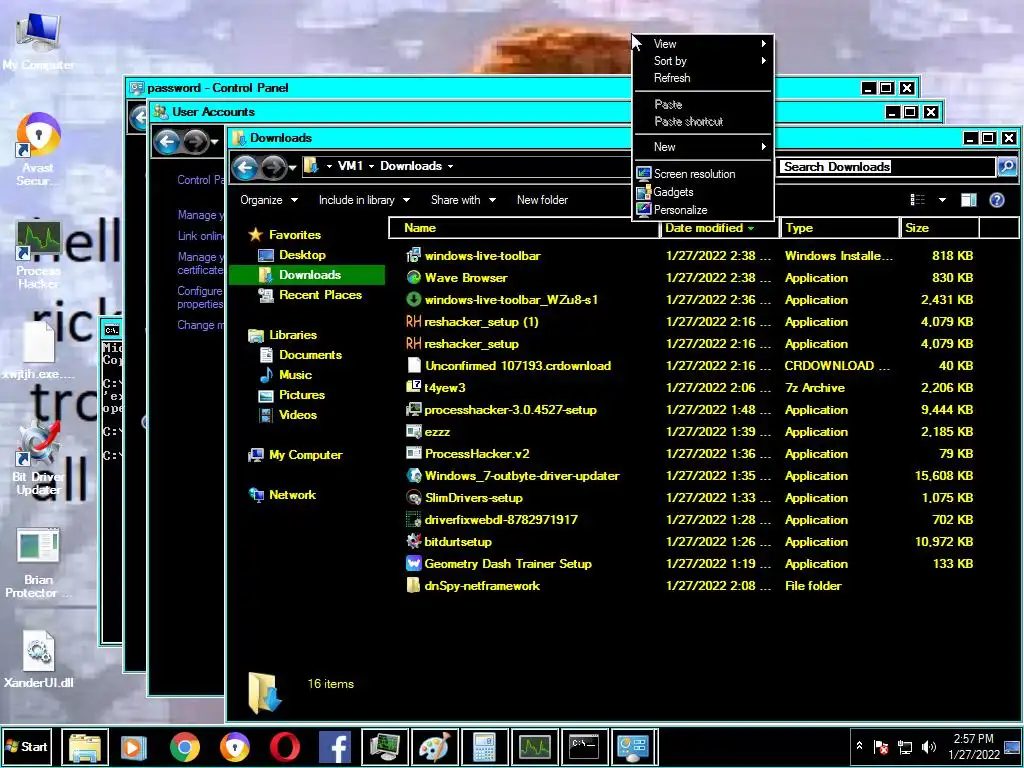
Task: Open Process Hacker desktop shortcut
Action: click(x=38, y=255)
